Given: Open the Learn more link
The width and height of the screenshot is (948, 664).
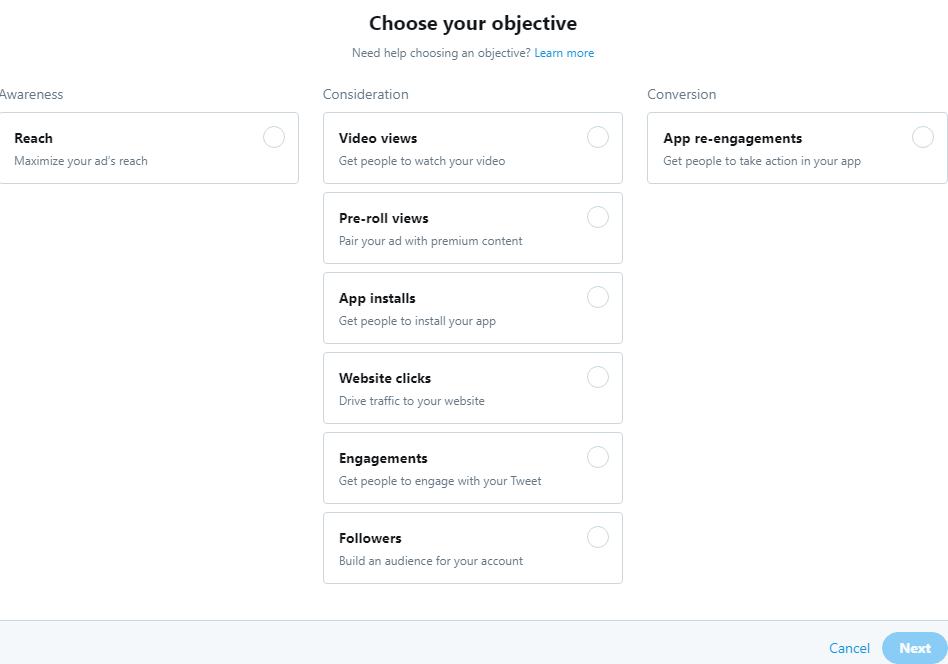Looking at the screenshot, I should tap(564, 53).
